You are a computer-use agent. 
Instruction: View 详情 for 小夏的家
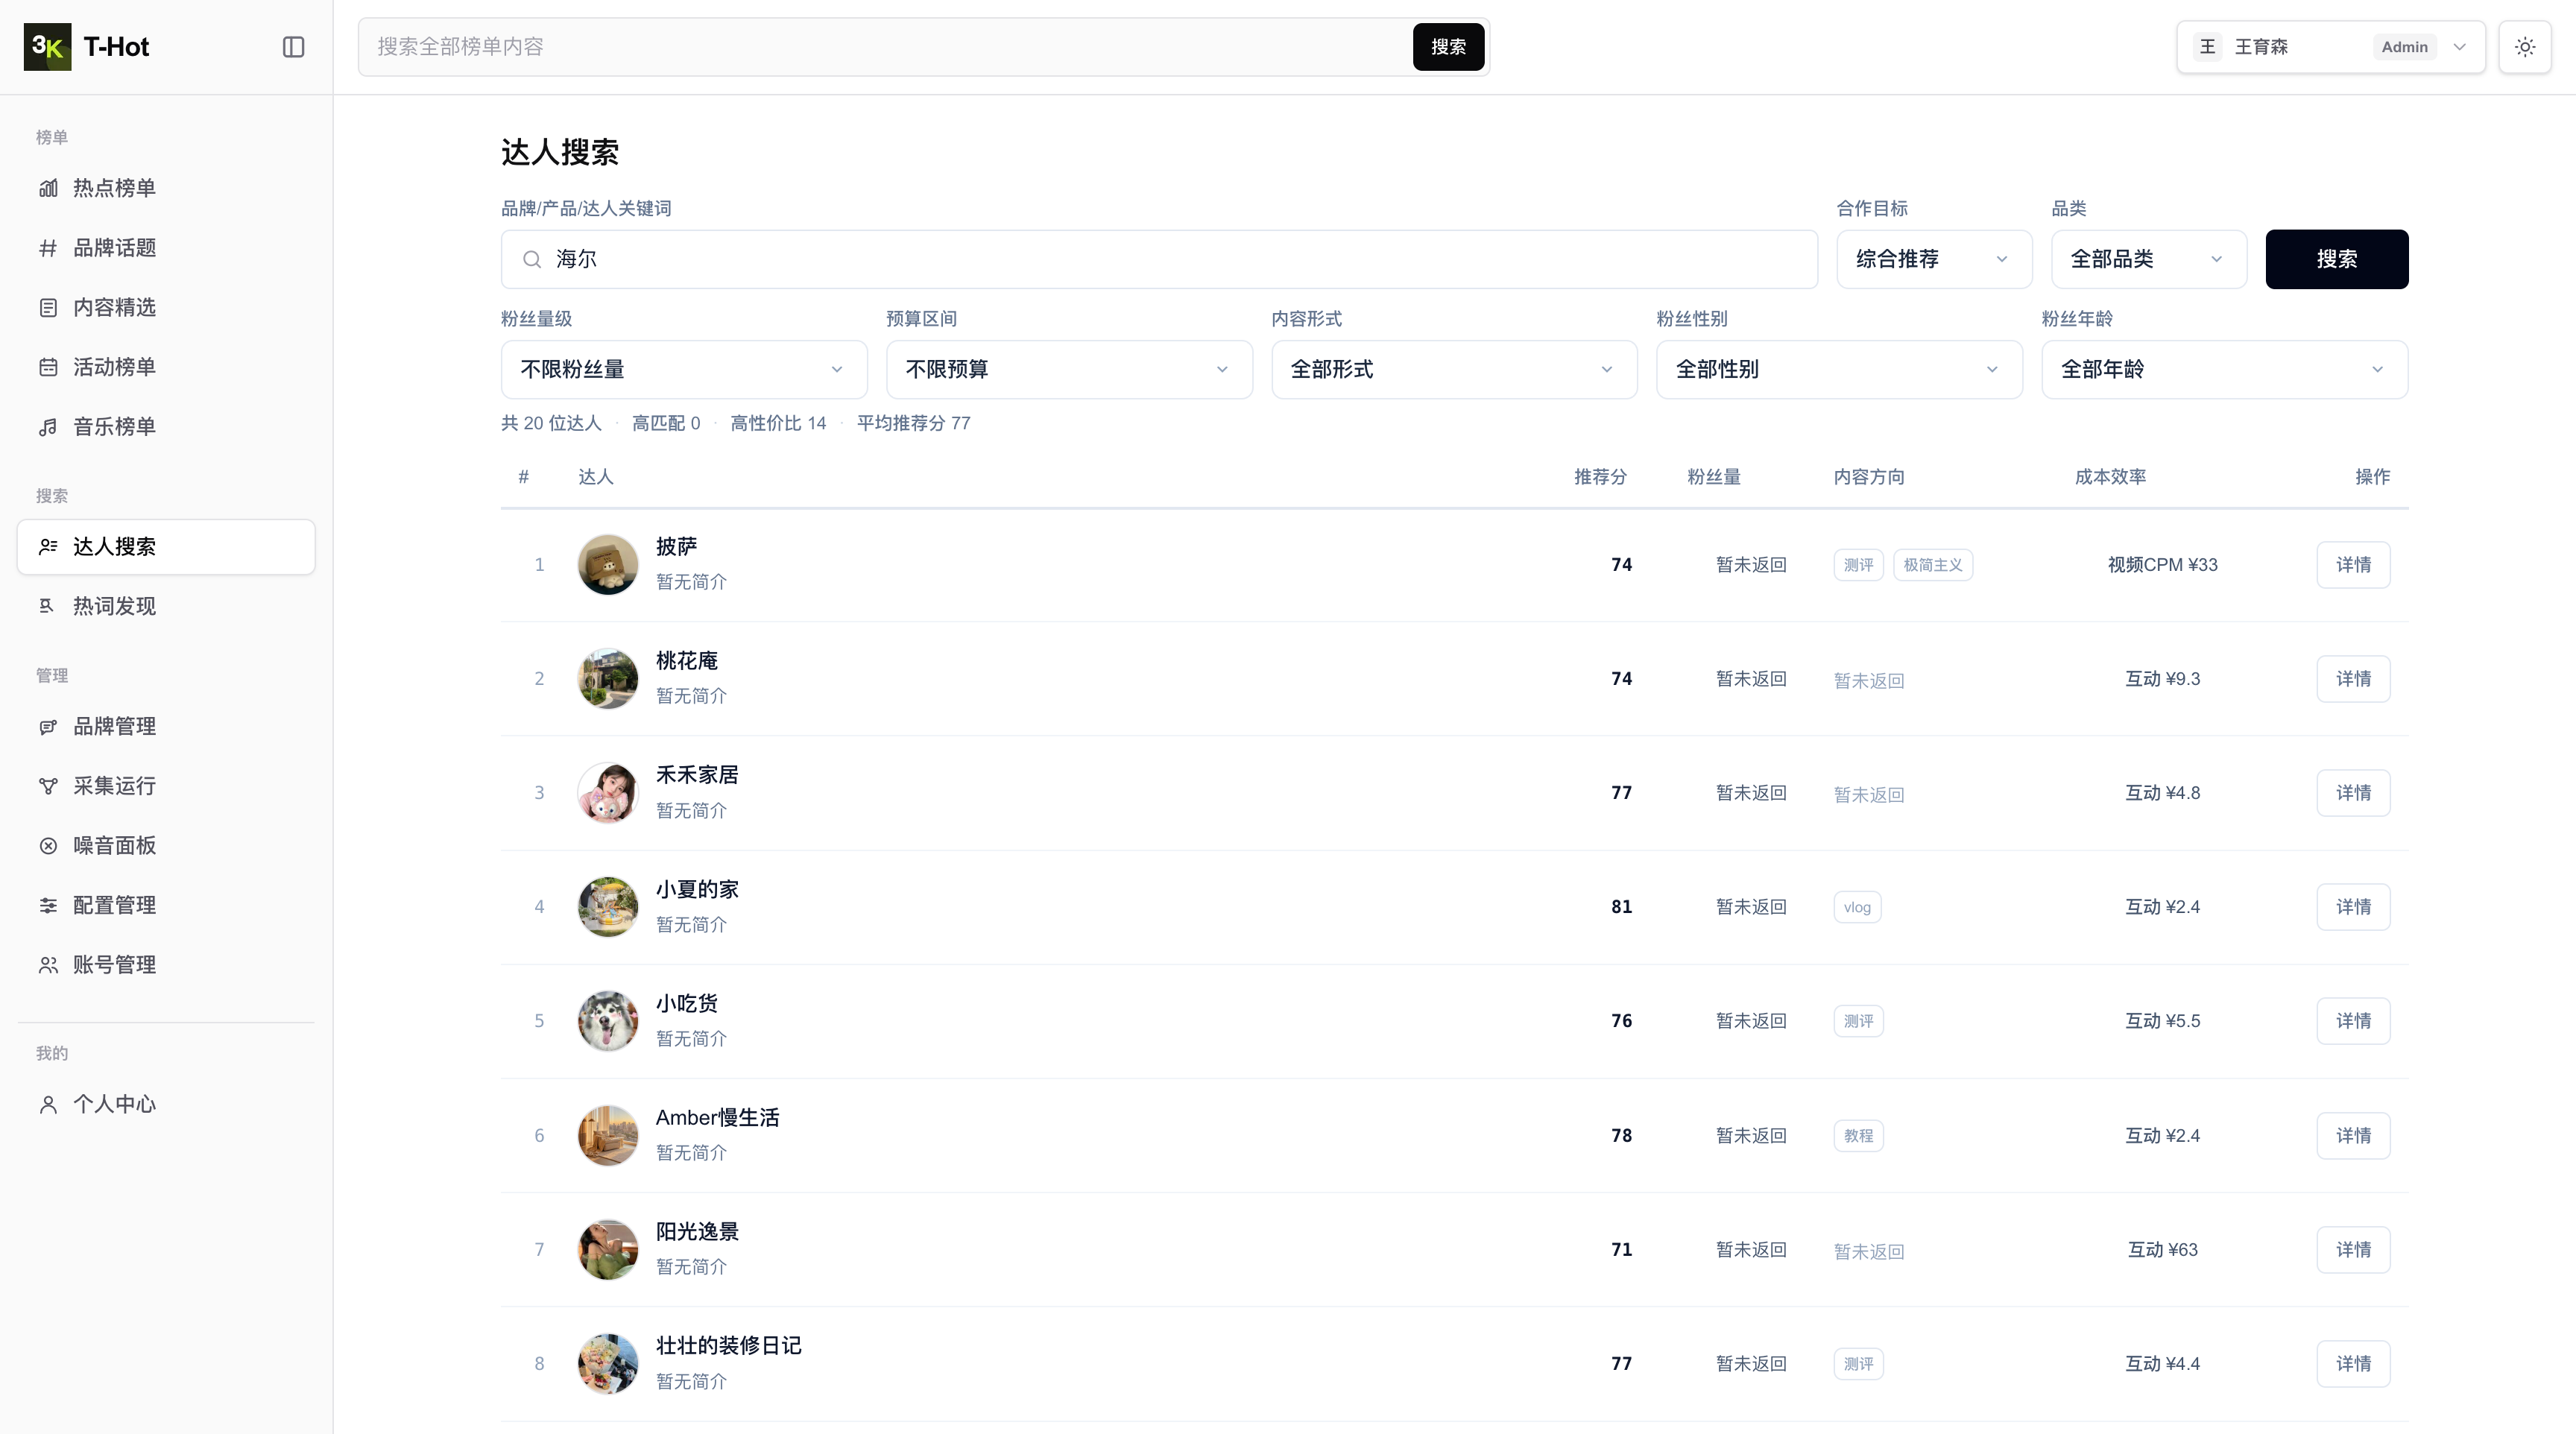[x=2353, y=907]
